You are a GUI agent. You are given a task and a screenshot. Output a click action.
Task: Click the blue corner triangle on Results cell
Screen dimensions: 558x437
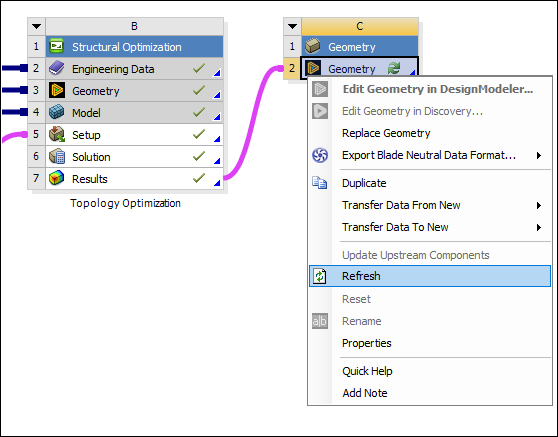[217, 183]
